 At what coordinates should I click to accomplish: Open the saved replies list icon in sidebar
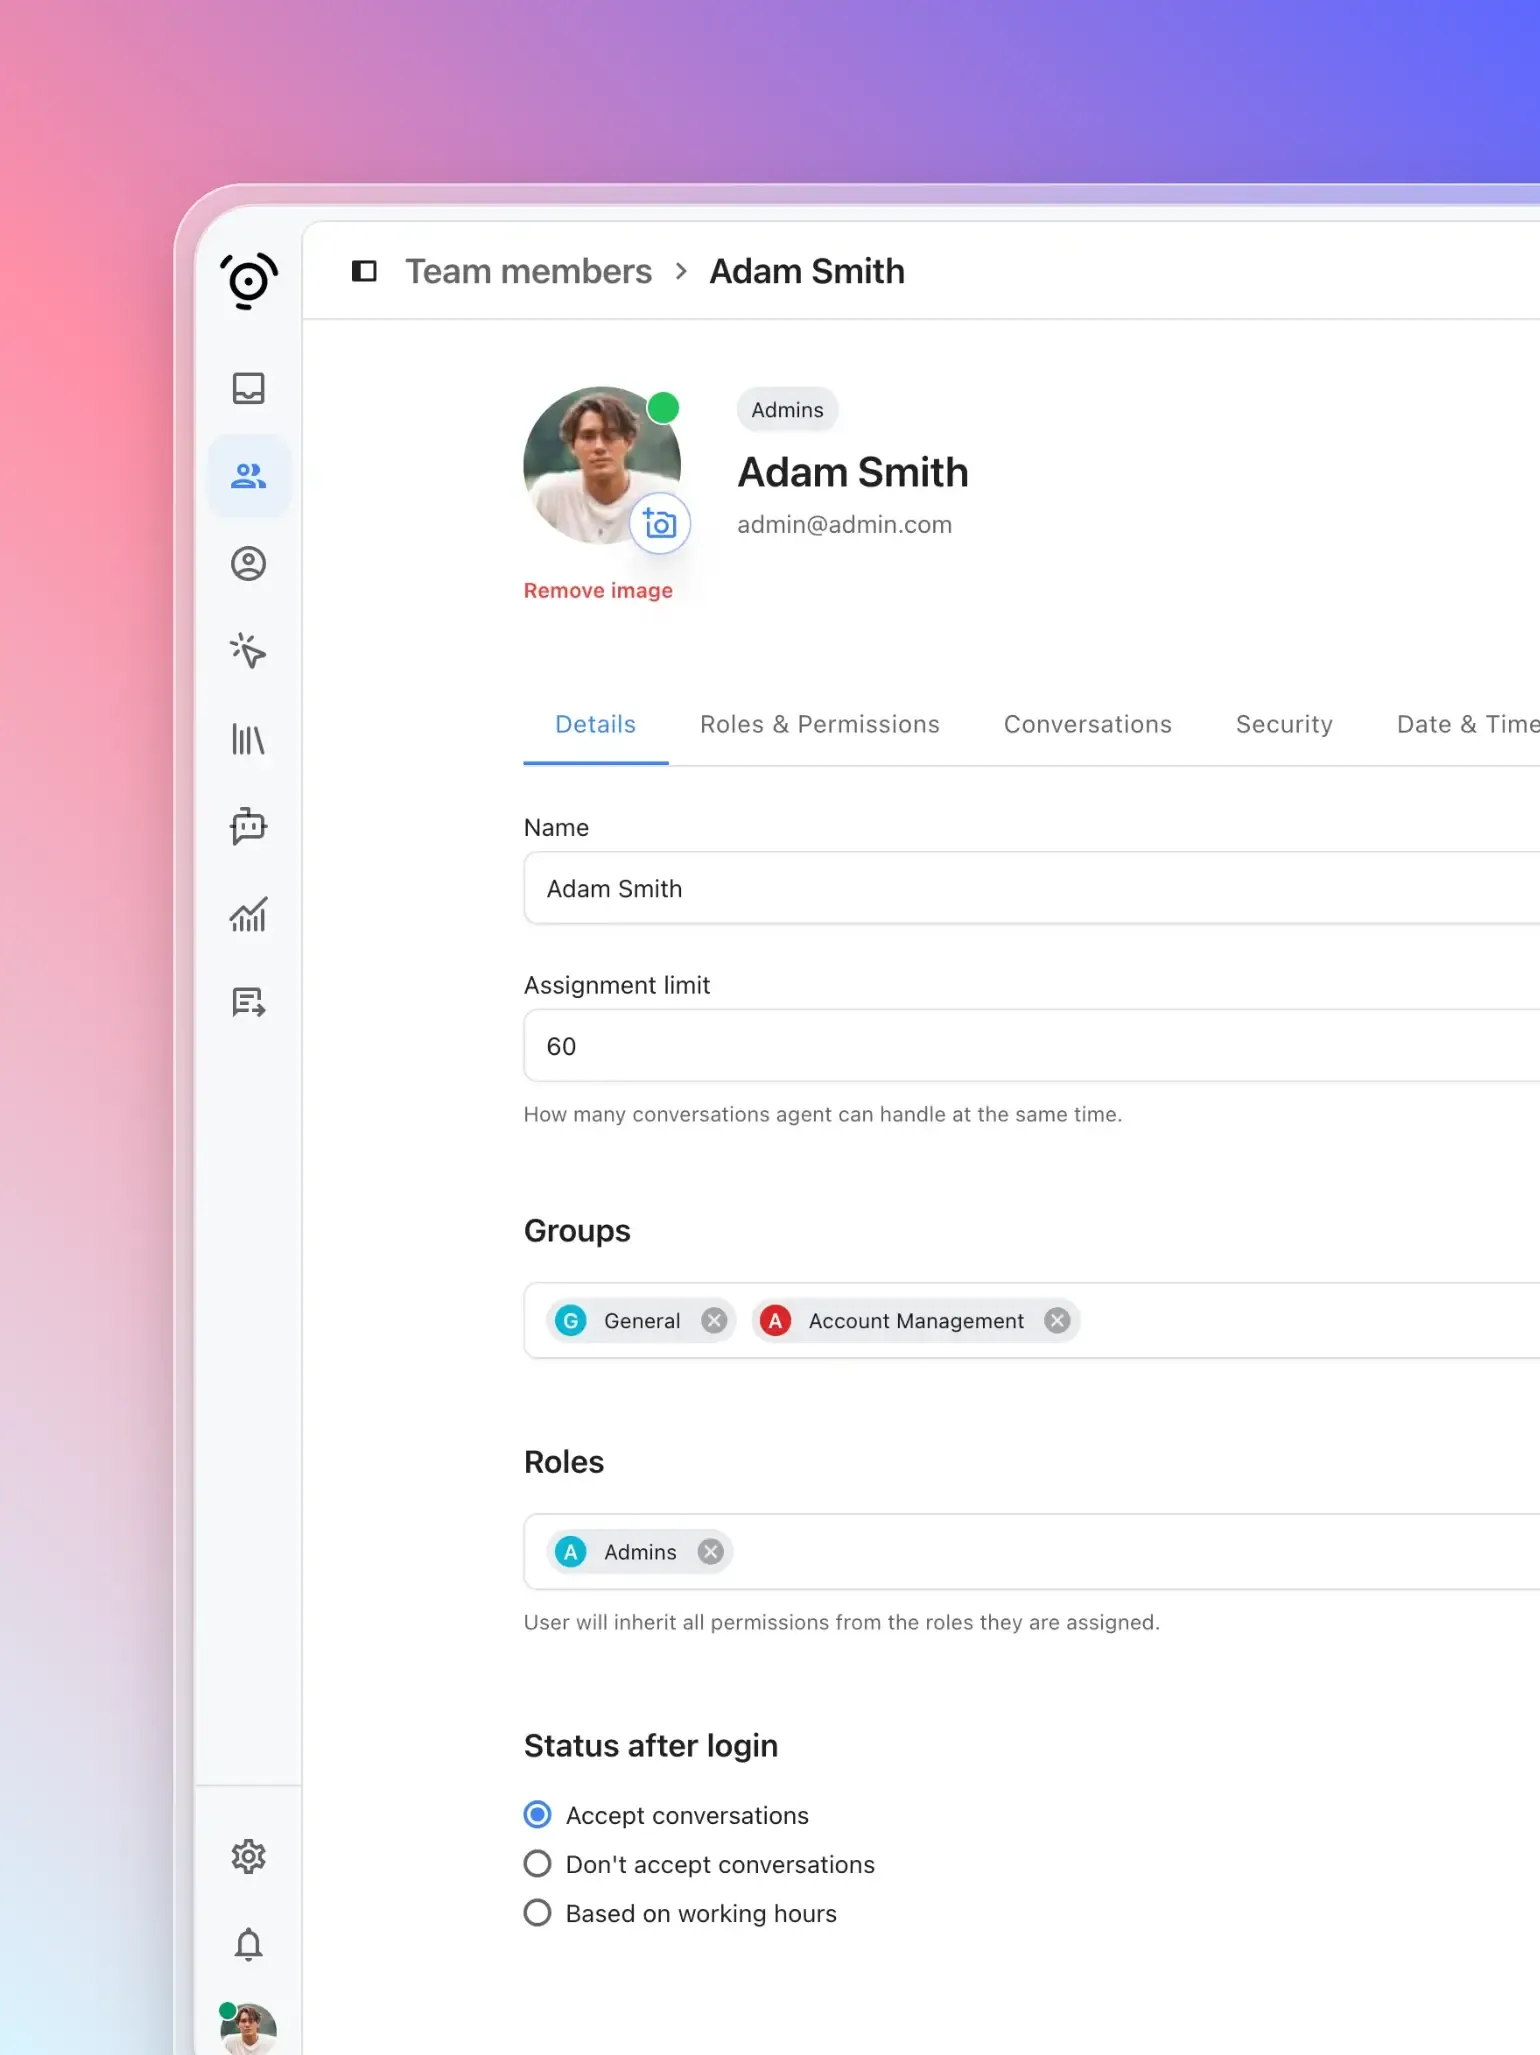[x=248, y=1002]
